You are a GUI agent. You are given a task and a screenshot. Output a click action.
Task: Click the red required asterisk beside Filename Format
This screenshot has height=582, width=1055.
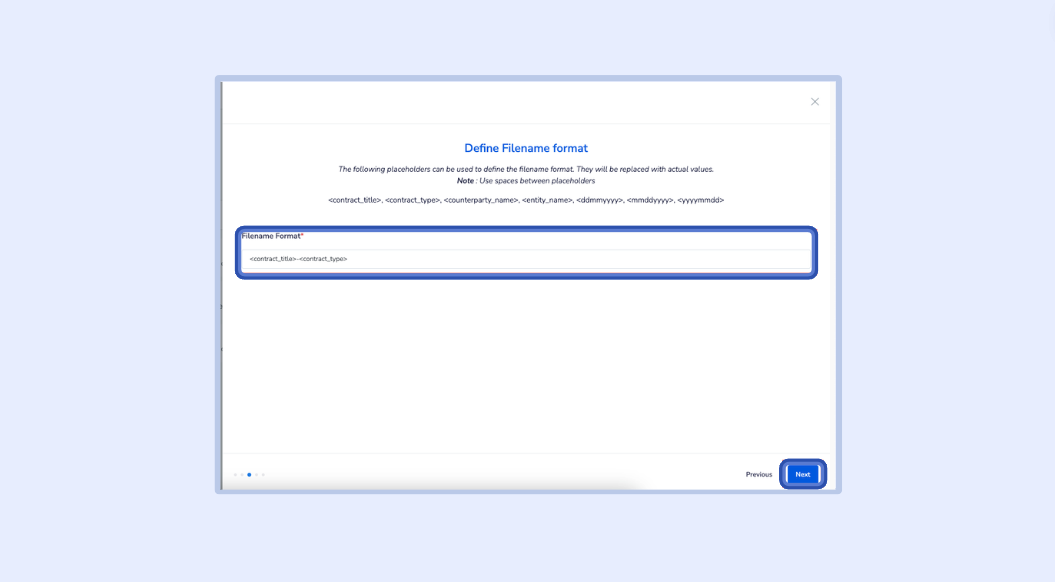click(303, 235)
